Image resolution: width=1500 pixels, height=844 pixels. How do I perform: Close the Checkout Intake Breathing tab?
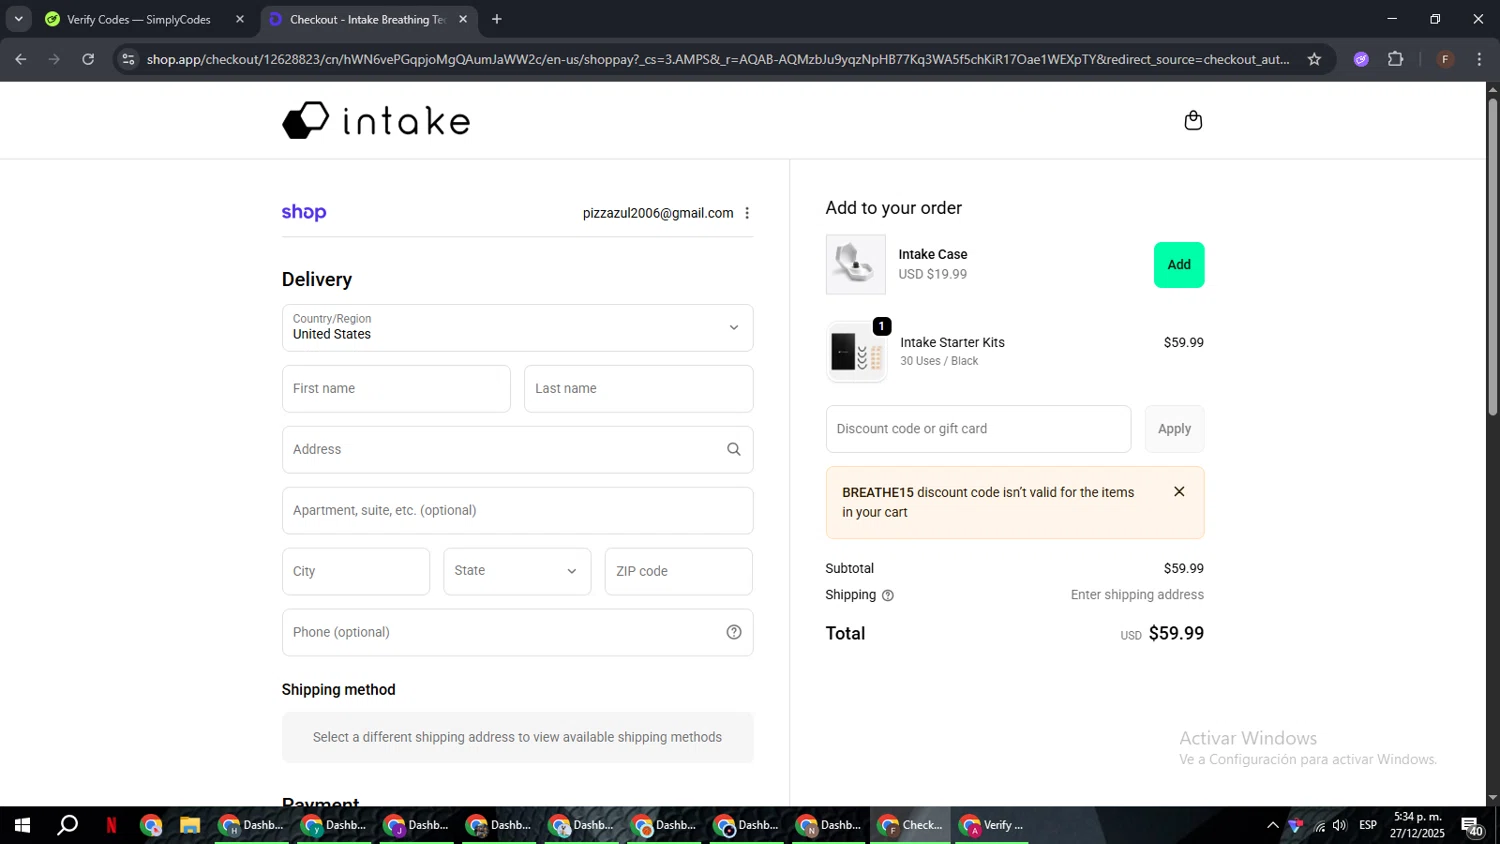coord(463,19)
